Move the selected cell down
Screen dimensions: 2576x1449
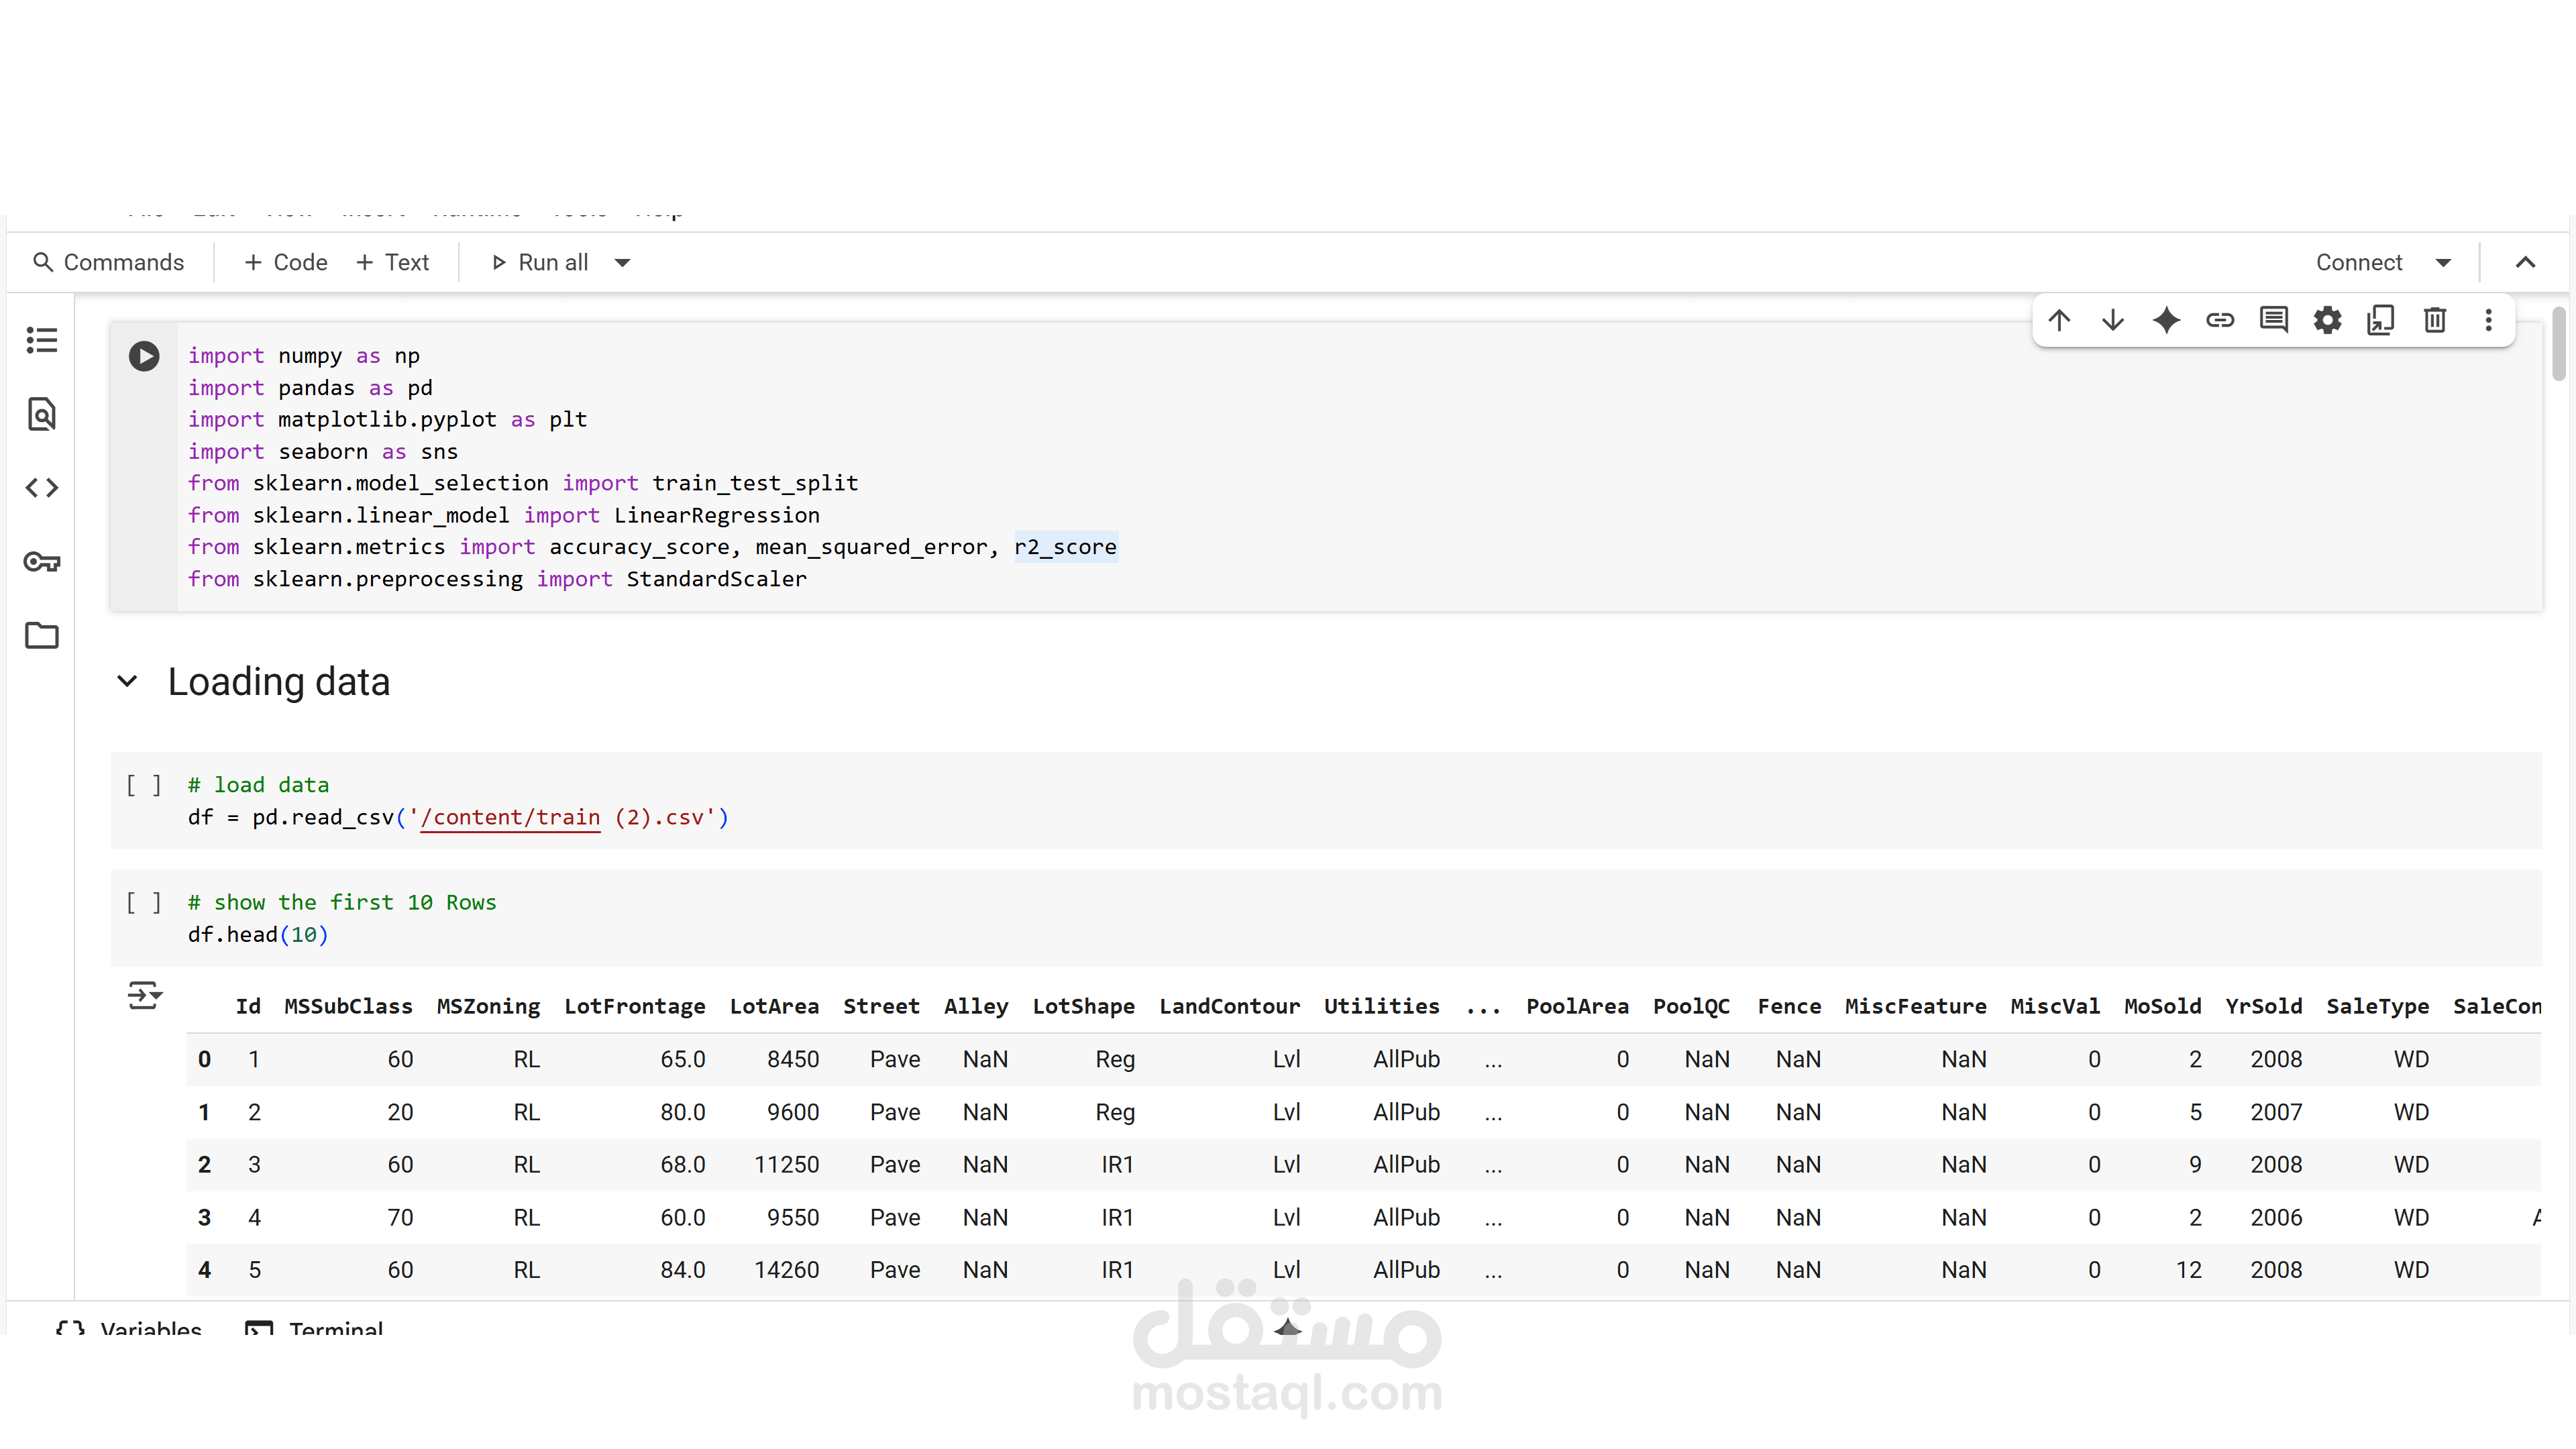click(2113, 320)
